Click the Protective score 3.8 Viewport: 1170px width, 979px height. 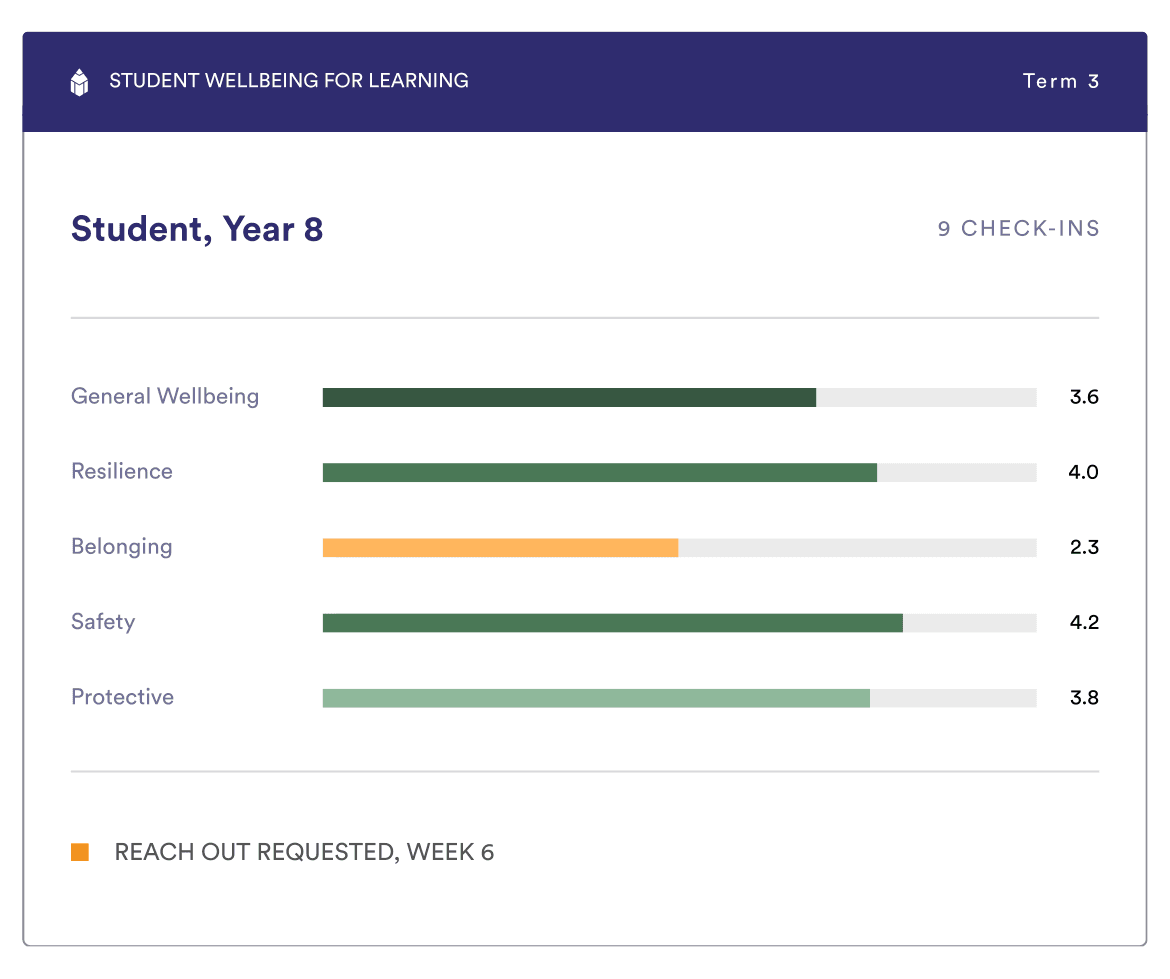click(x=1084, y=698)
